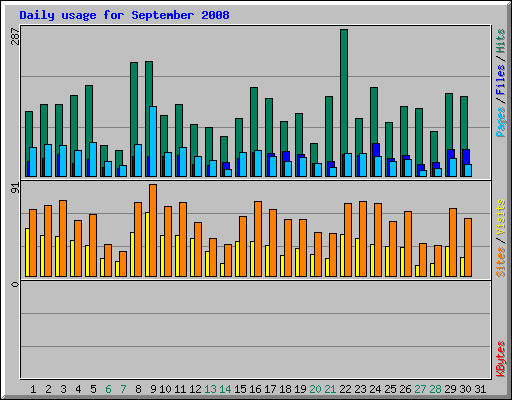Click day label '18' on x-axis
512x400 pixels.
tap(285, 389)
